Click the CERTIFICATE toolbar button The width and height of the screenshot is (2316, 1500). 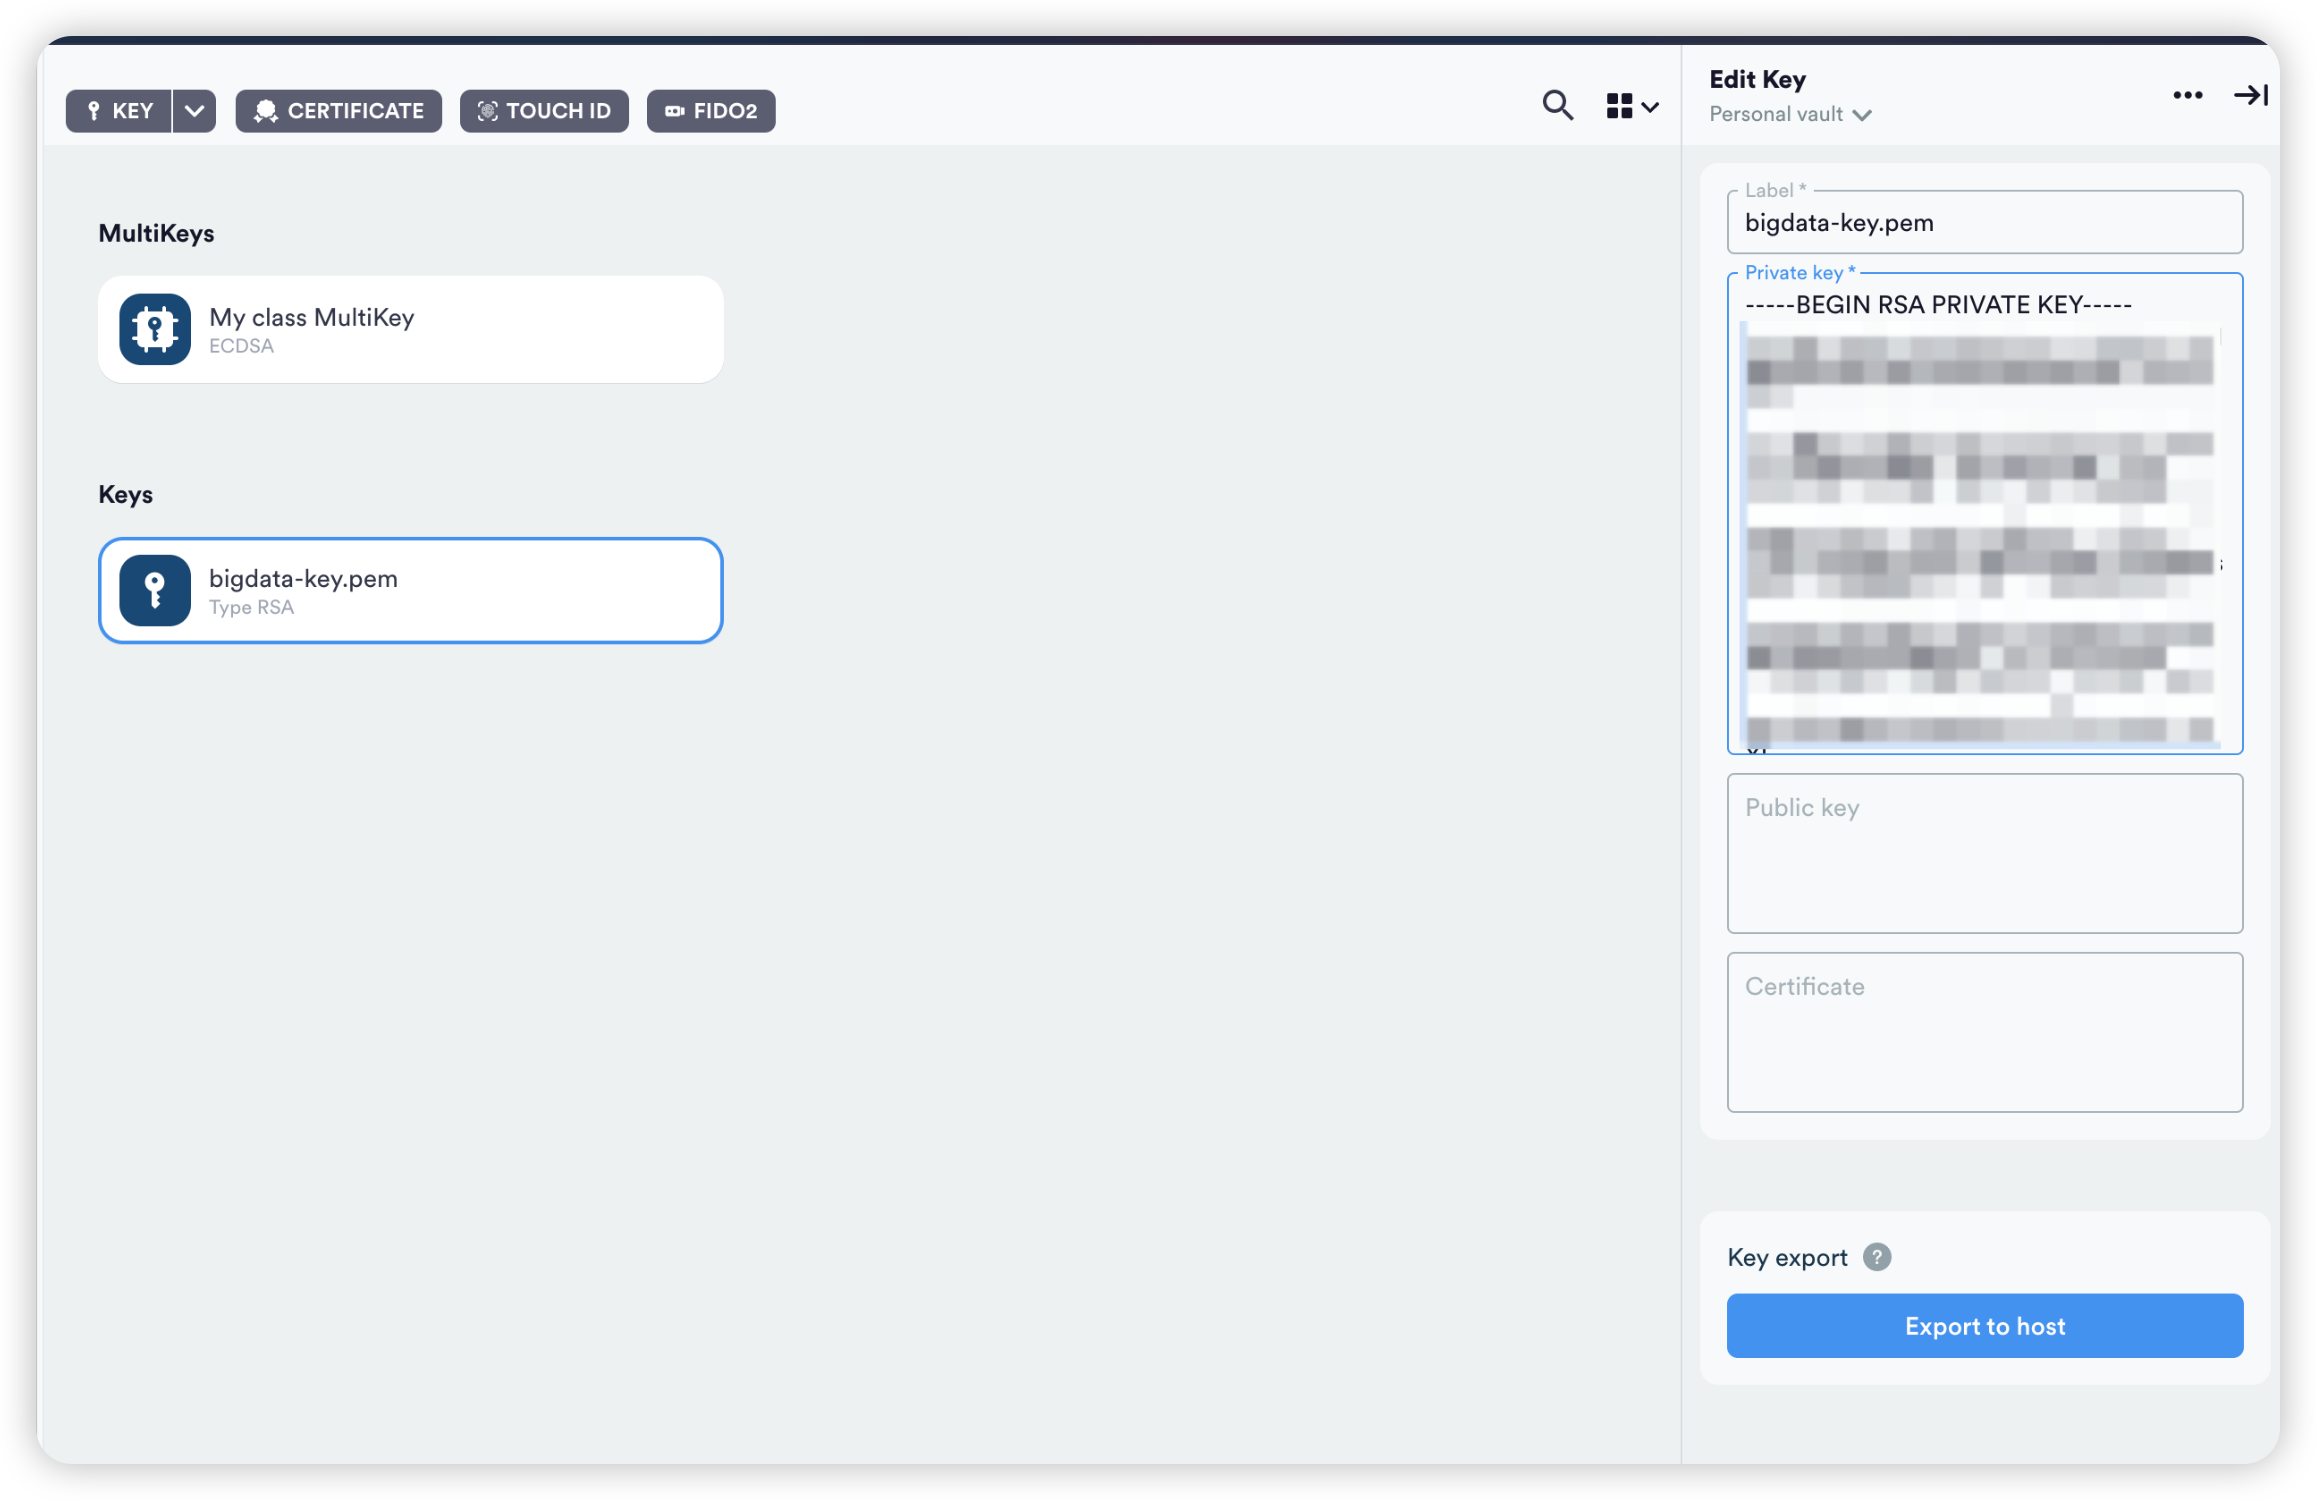point(338,111)
